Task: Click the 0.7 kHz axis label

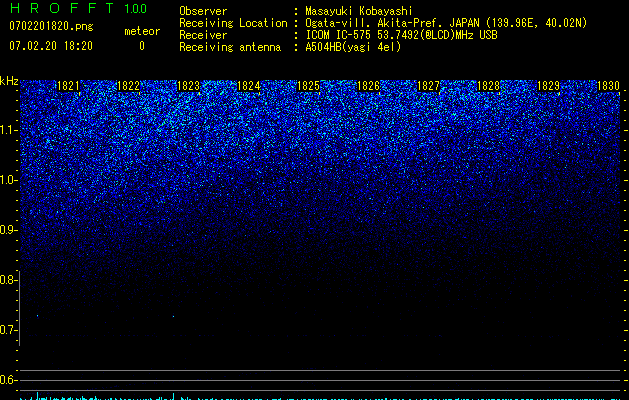Action: click(x=8, y=330)
